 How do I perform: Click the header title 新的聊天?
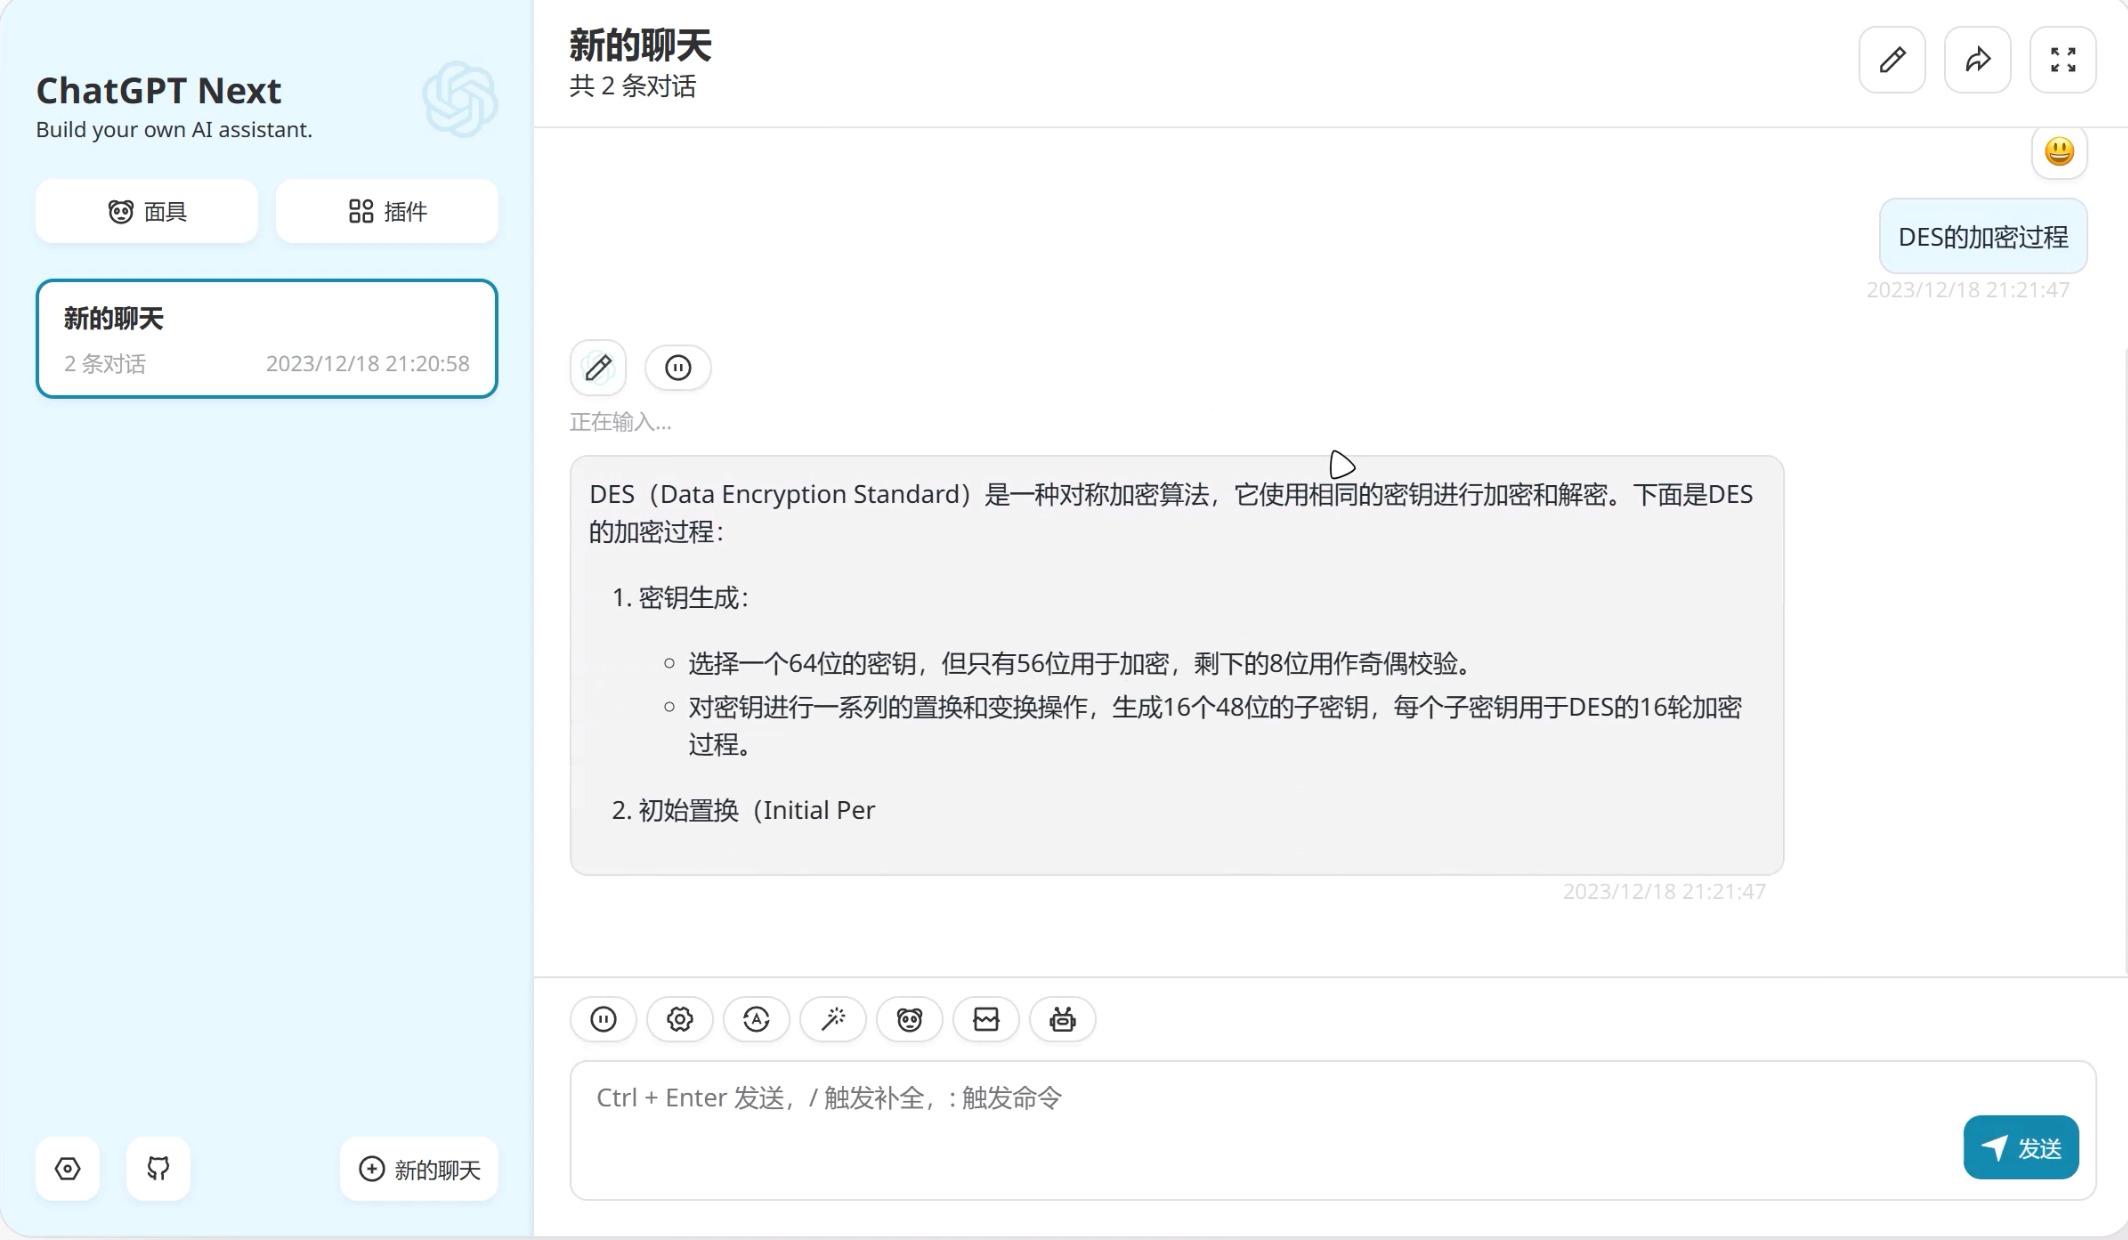pyautogui.click(x=640, y=46)
